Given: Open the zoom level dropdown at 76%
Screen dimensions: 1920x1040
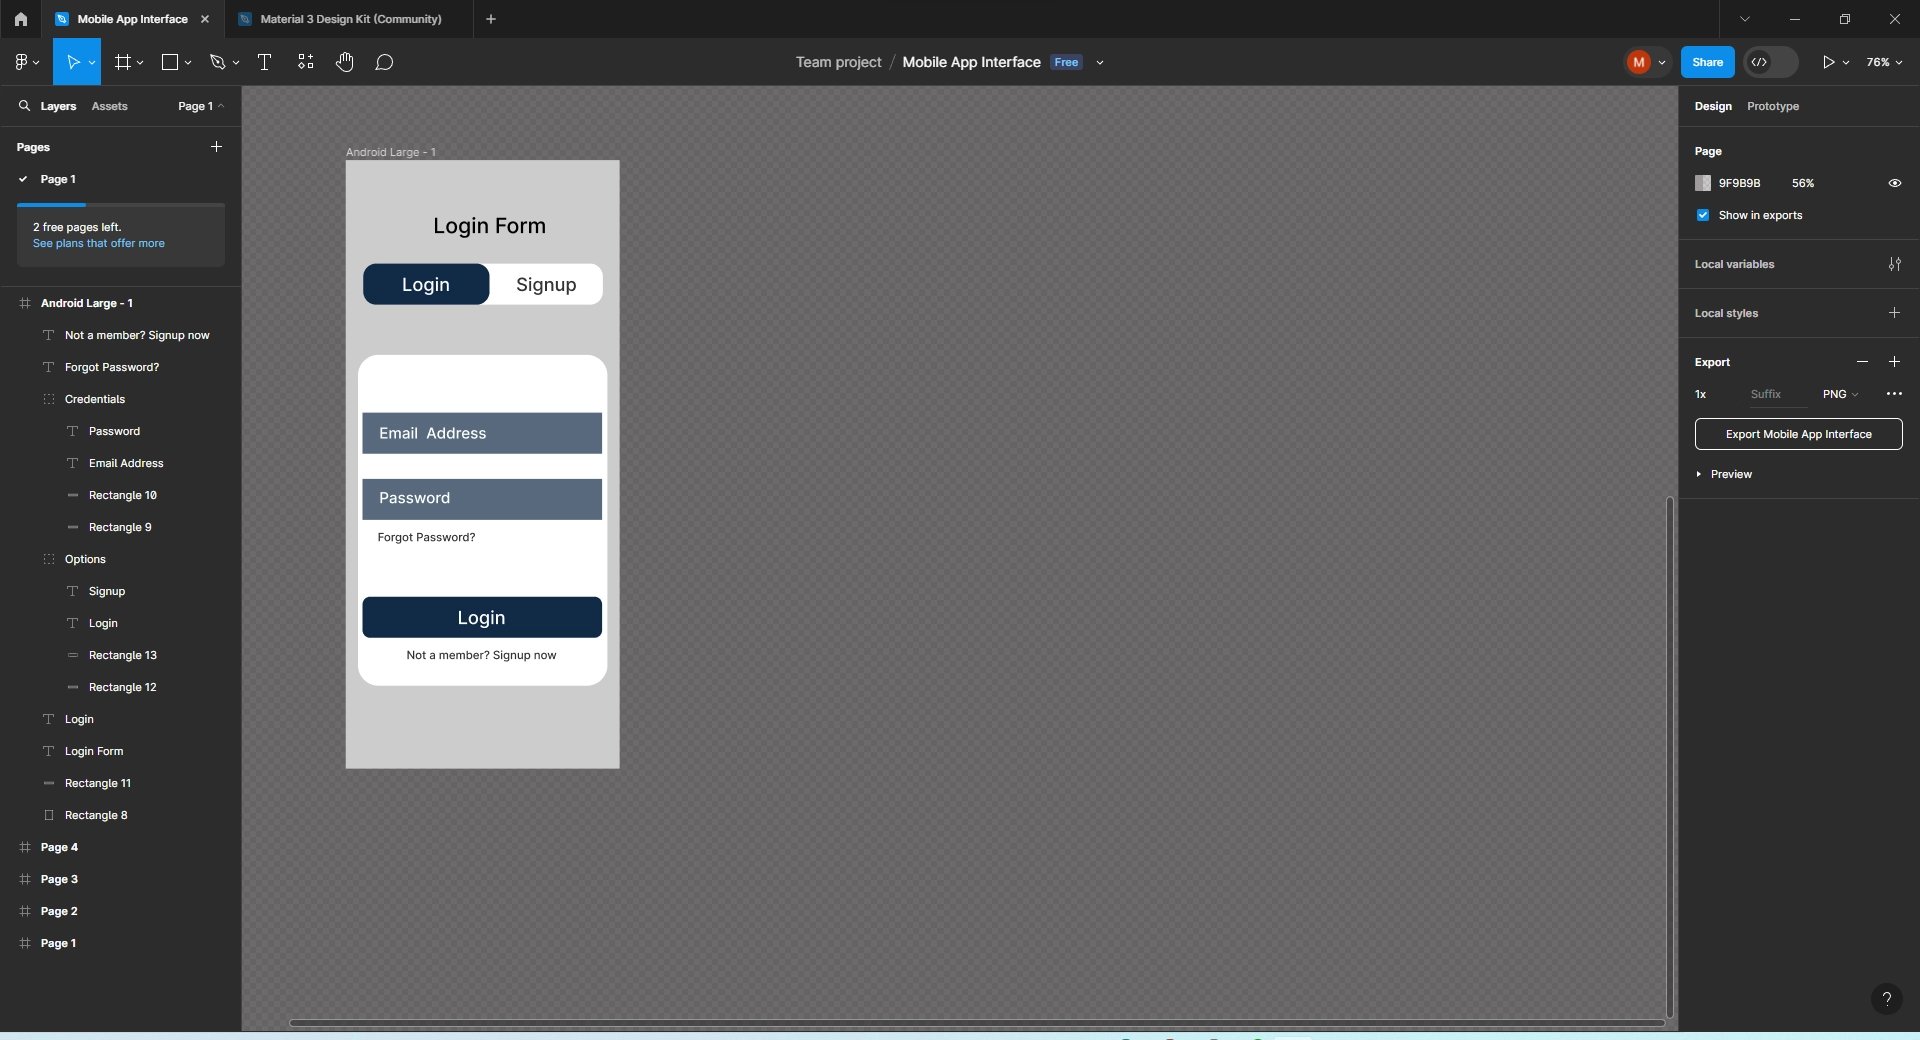Looking at the screenshot, I should pos(1884,62).
